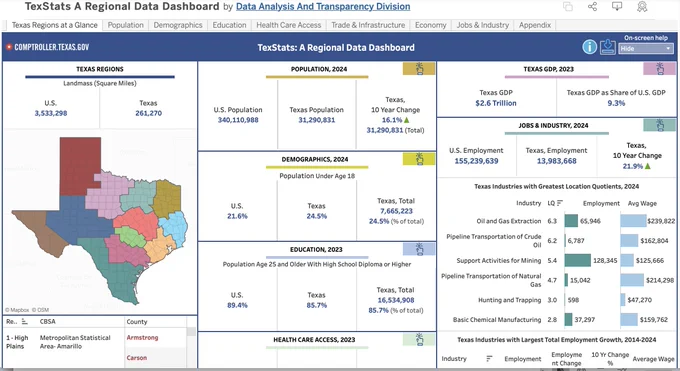Click the share icon in header
The height and width of the screenshot is (371, 680).
(592, 7)
